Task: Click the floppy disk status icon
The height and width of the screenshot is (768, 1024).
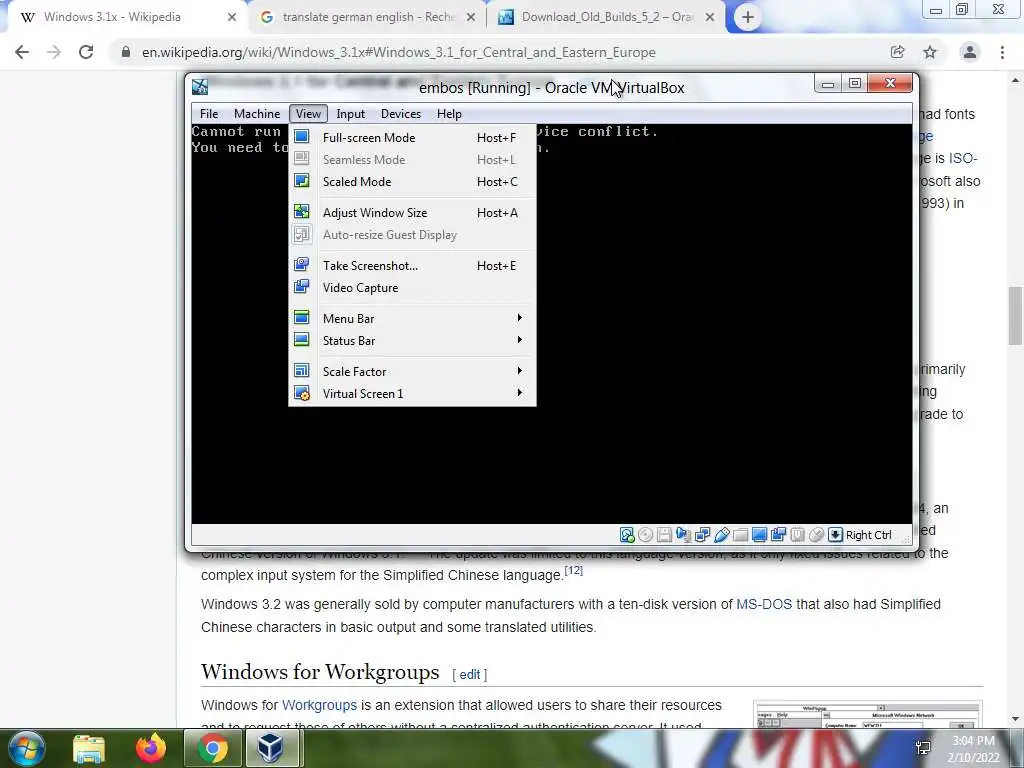Action: [664, 535]
